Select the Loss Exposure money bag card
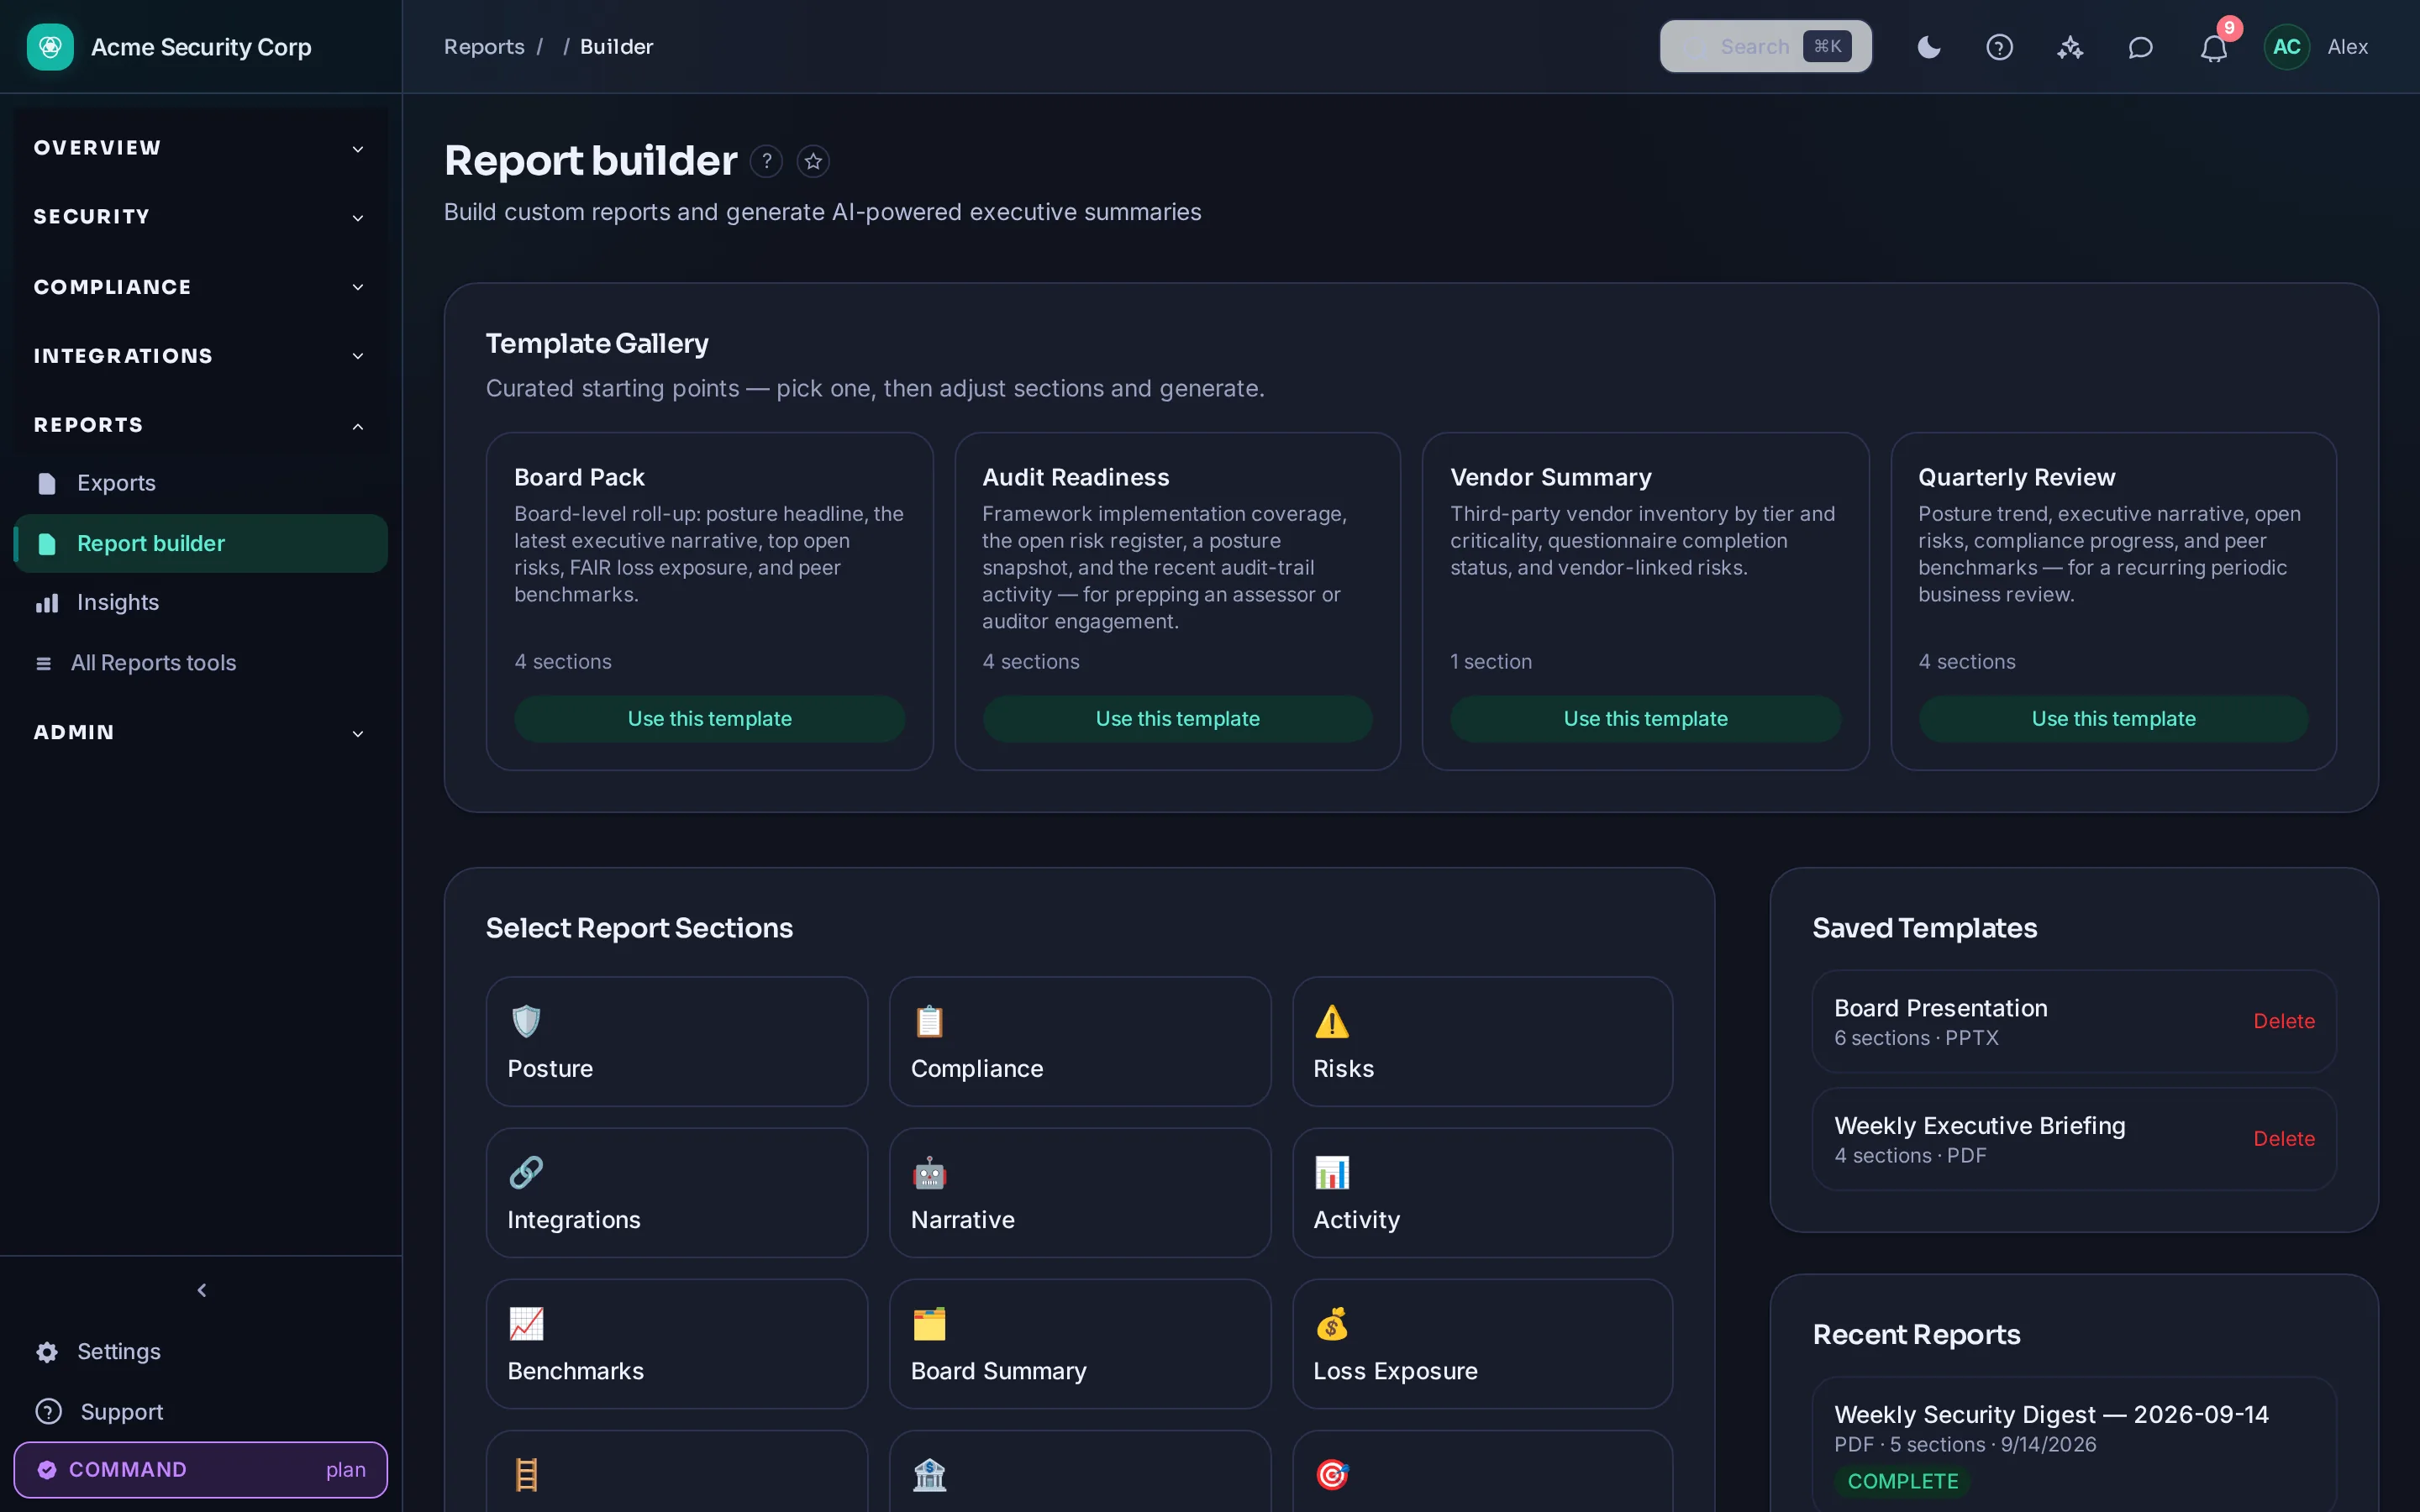 (x=1482, y=1343)
